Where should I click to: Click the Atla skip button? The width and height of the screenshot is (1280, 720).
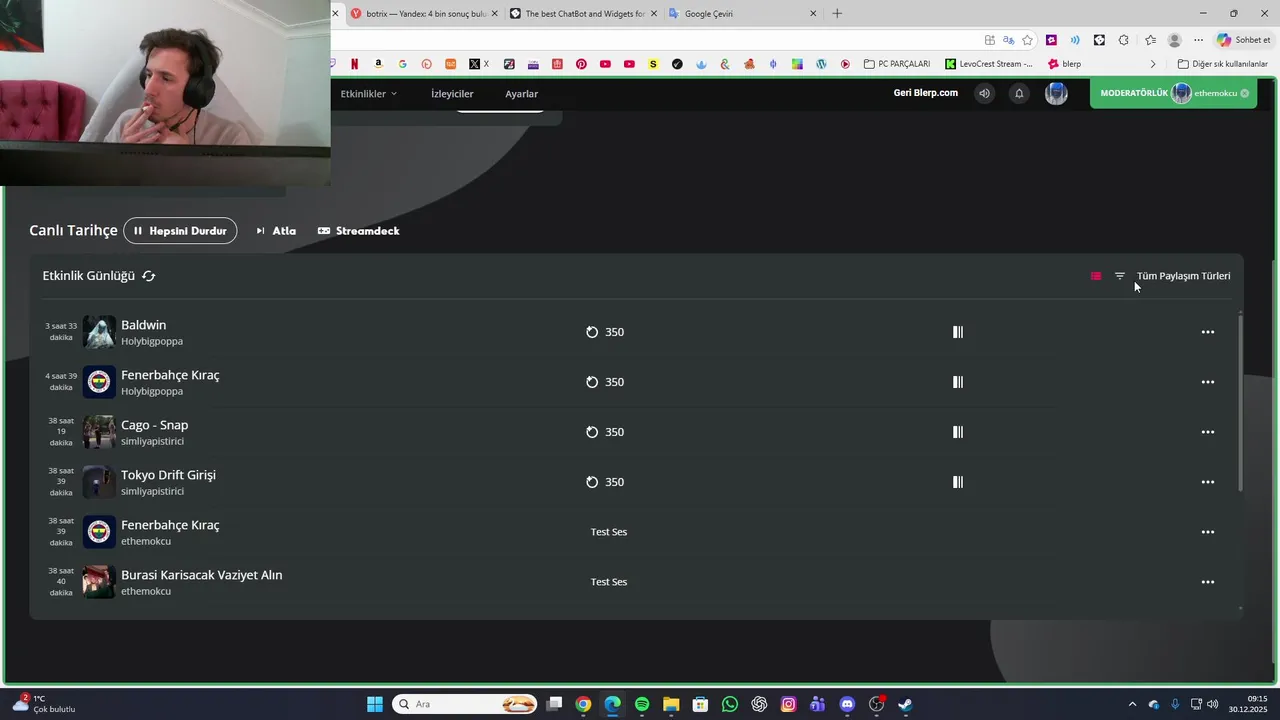click(276, 231)
